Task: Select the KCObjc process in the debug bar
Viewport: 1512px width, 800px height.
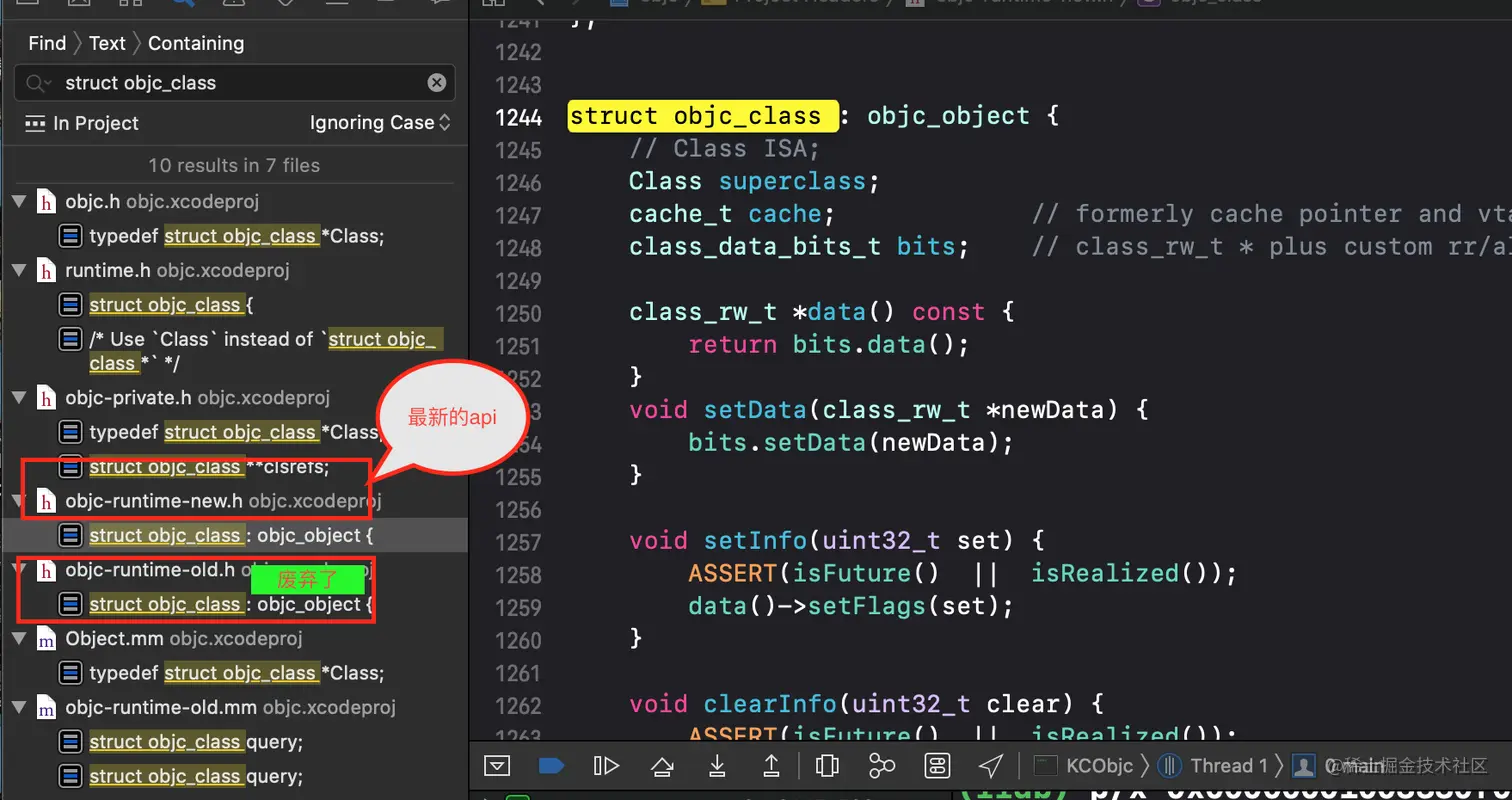Action: coord(1084,766)
